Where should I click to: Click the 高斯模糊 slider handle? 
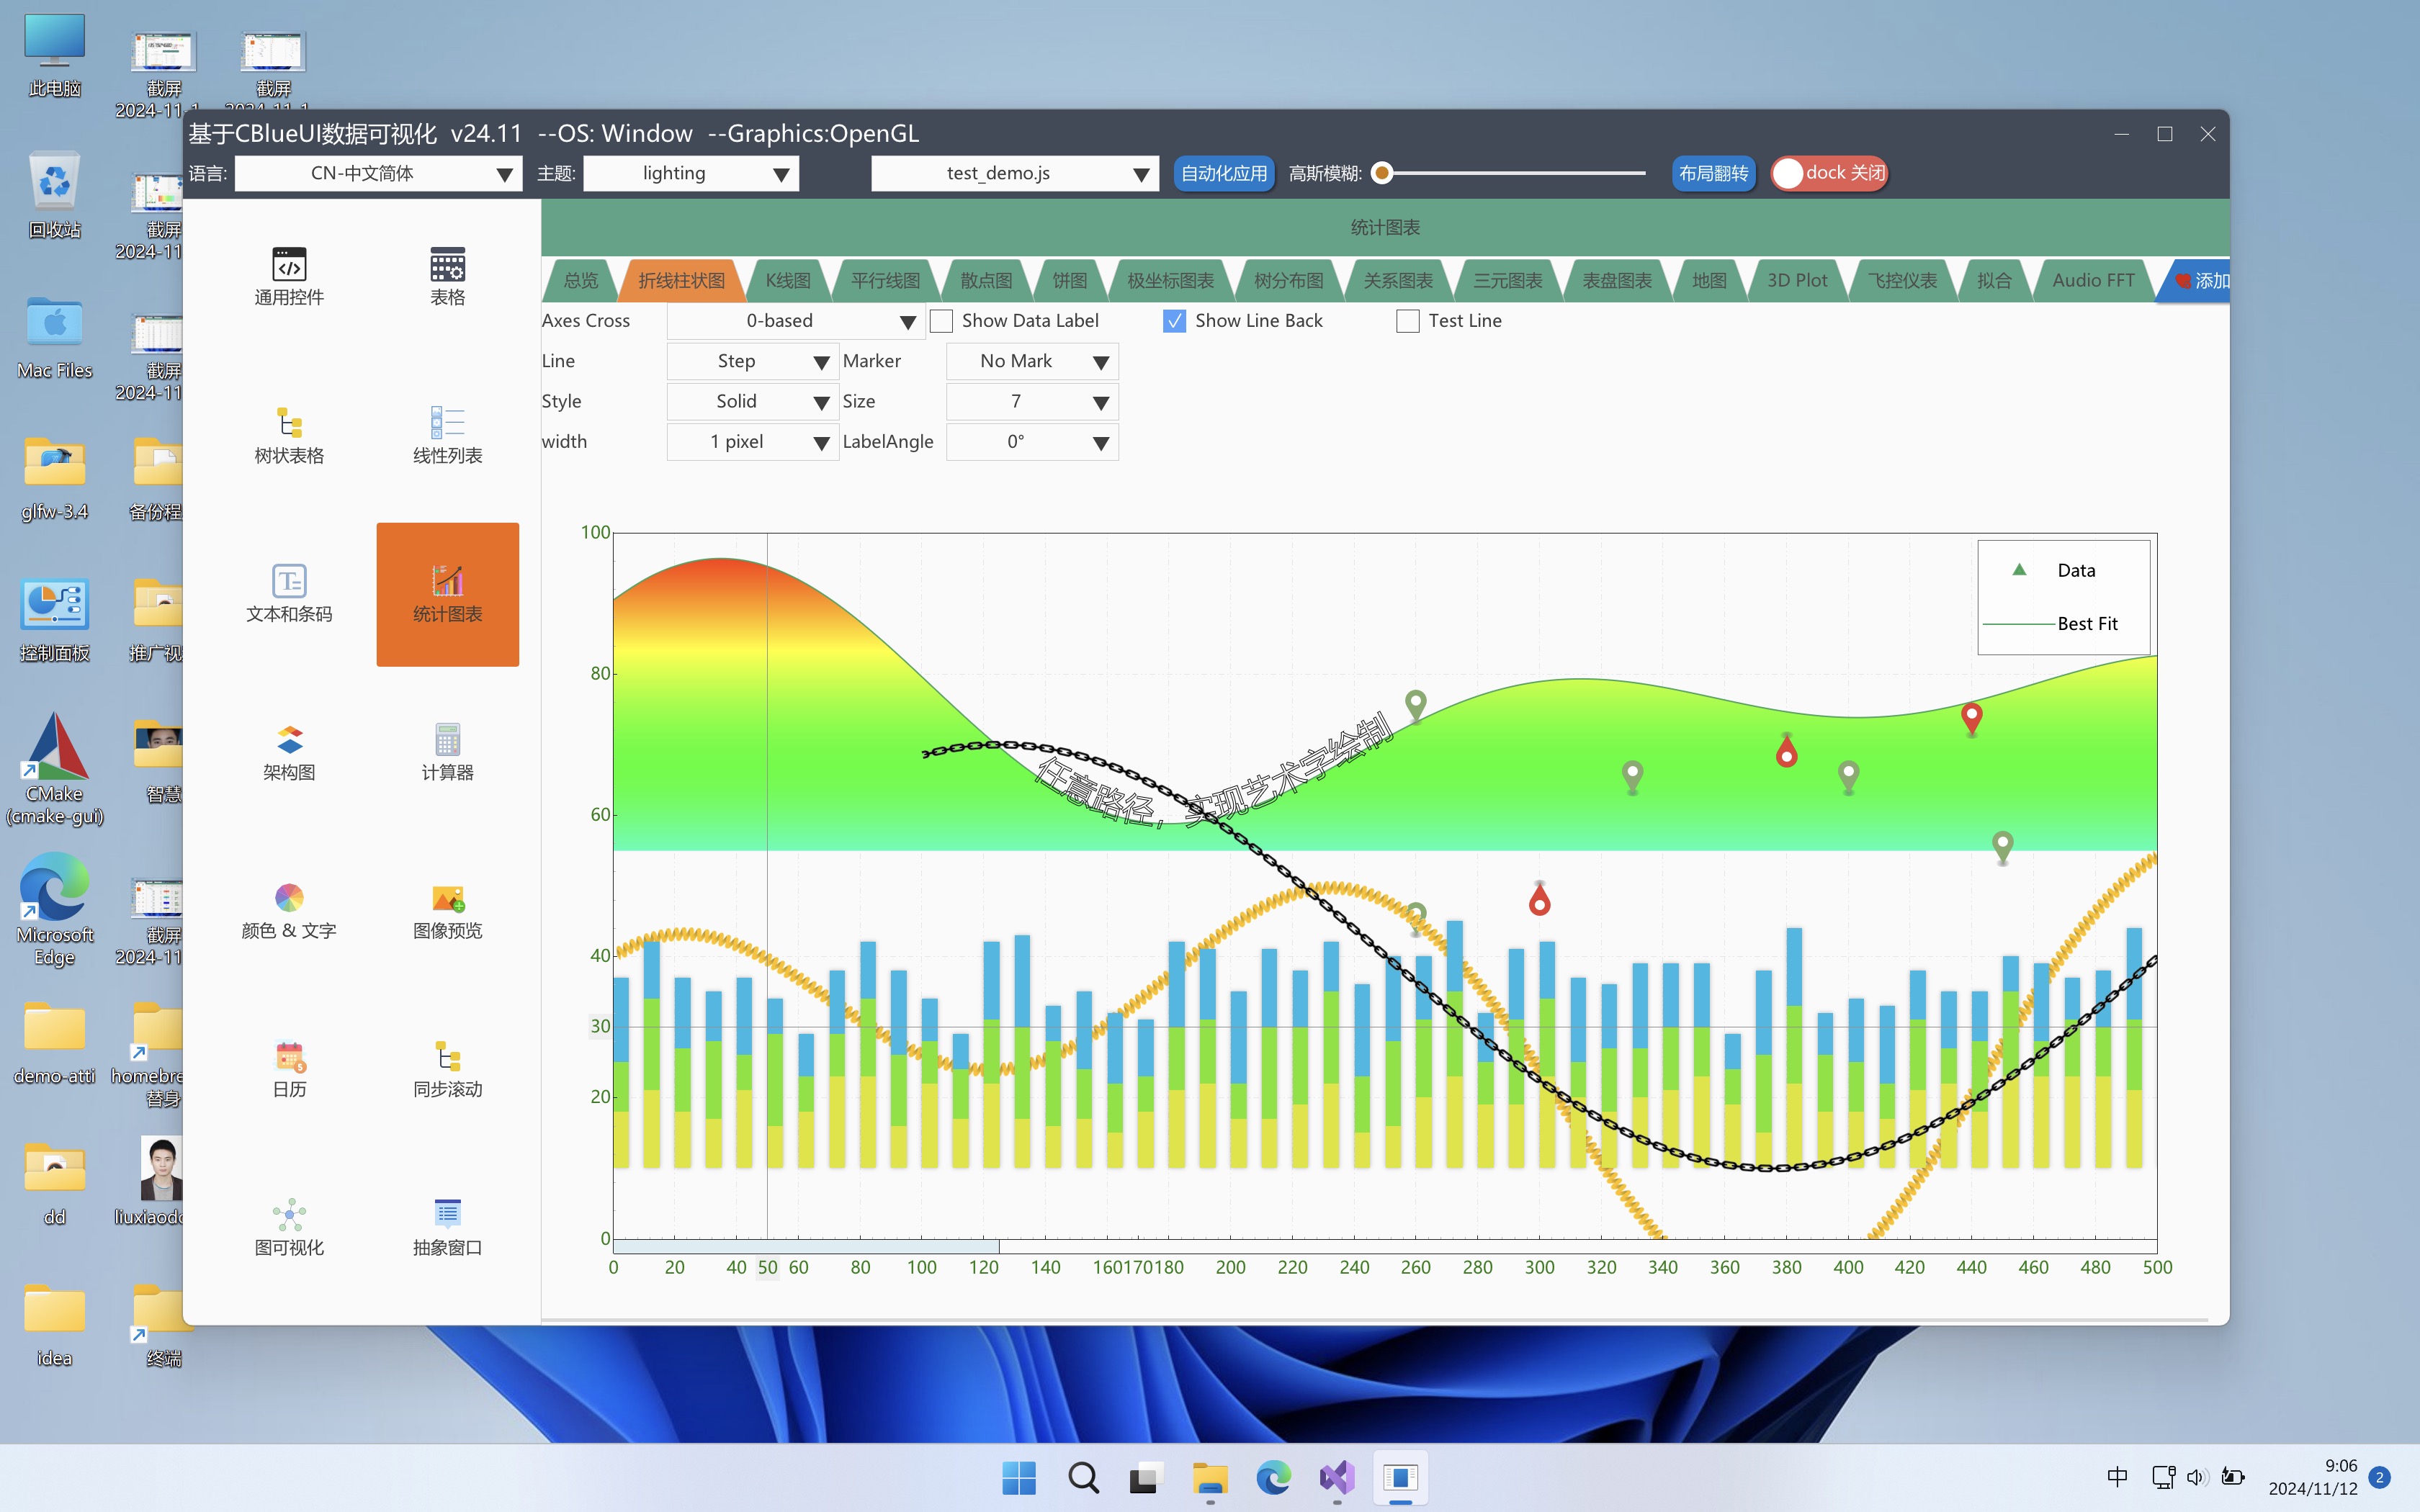pyautogui.click(x=1382, y=173)
